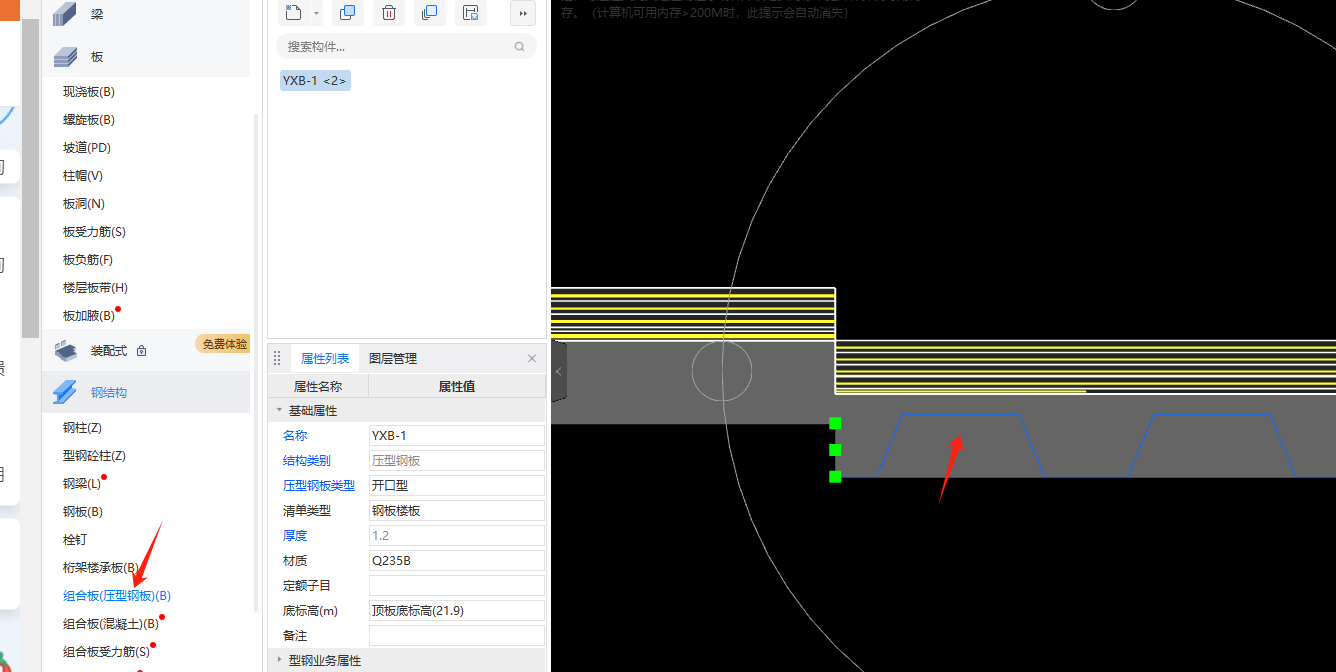Select 板洞(N) in the tree
The width and height of the screenshot is (1336, 672).
84,204
